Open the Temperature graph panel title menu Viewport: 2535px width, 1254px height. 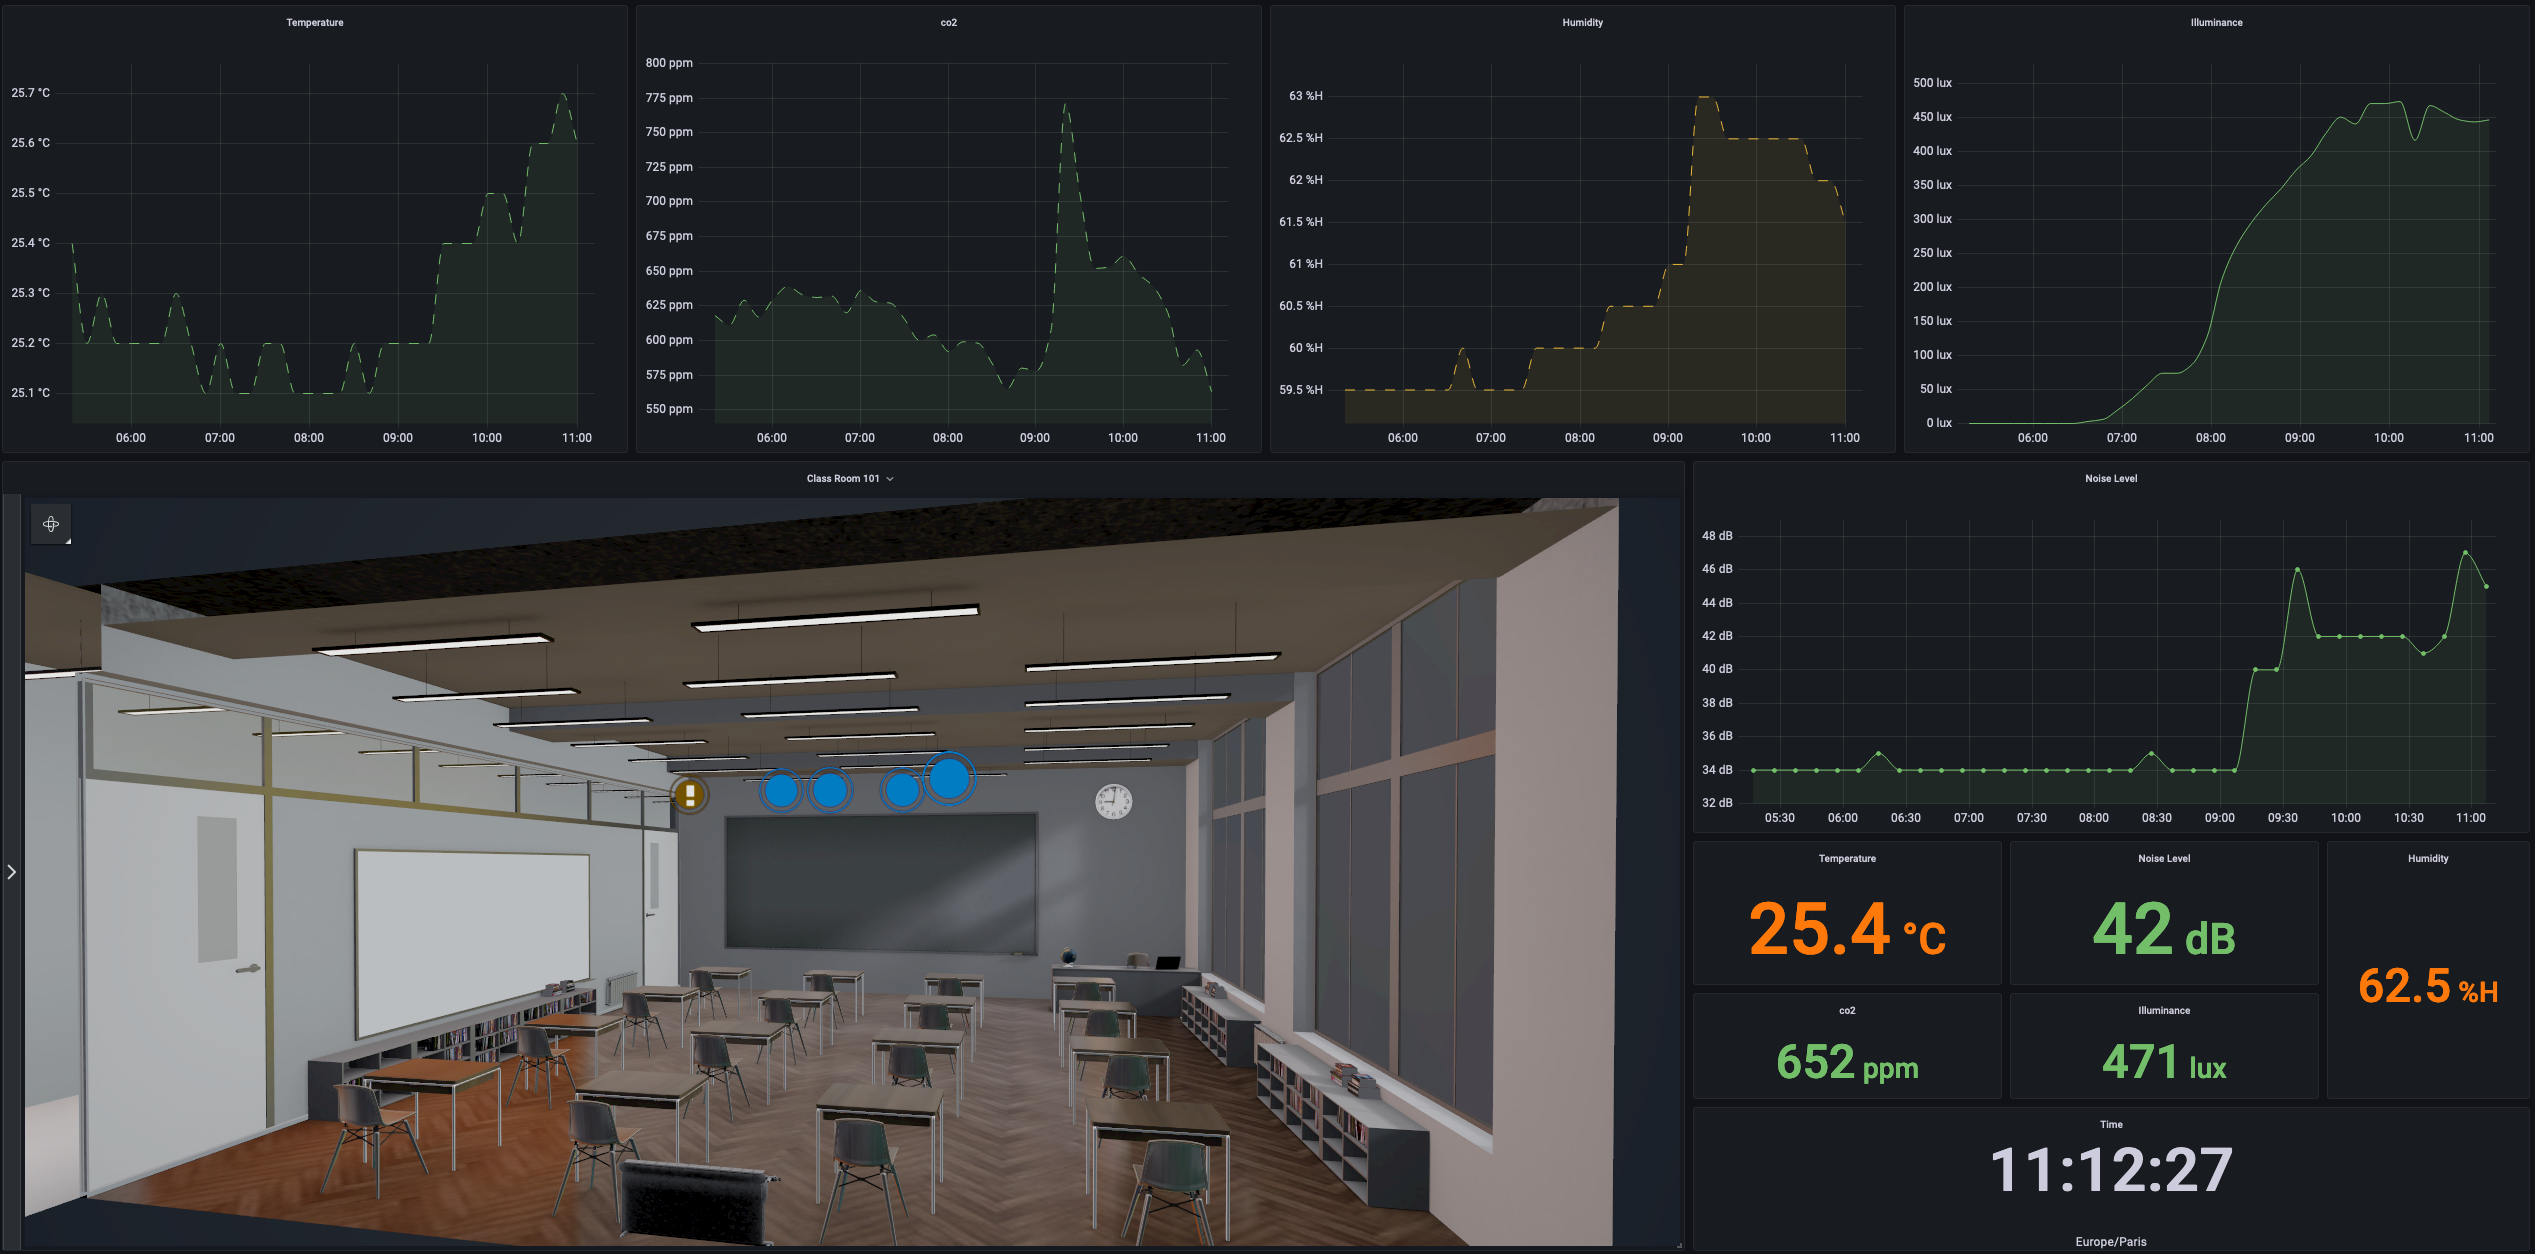click(315, 23)
